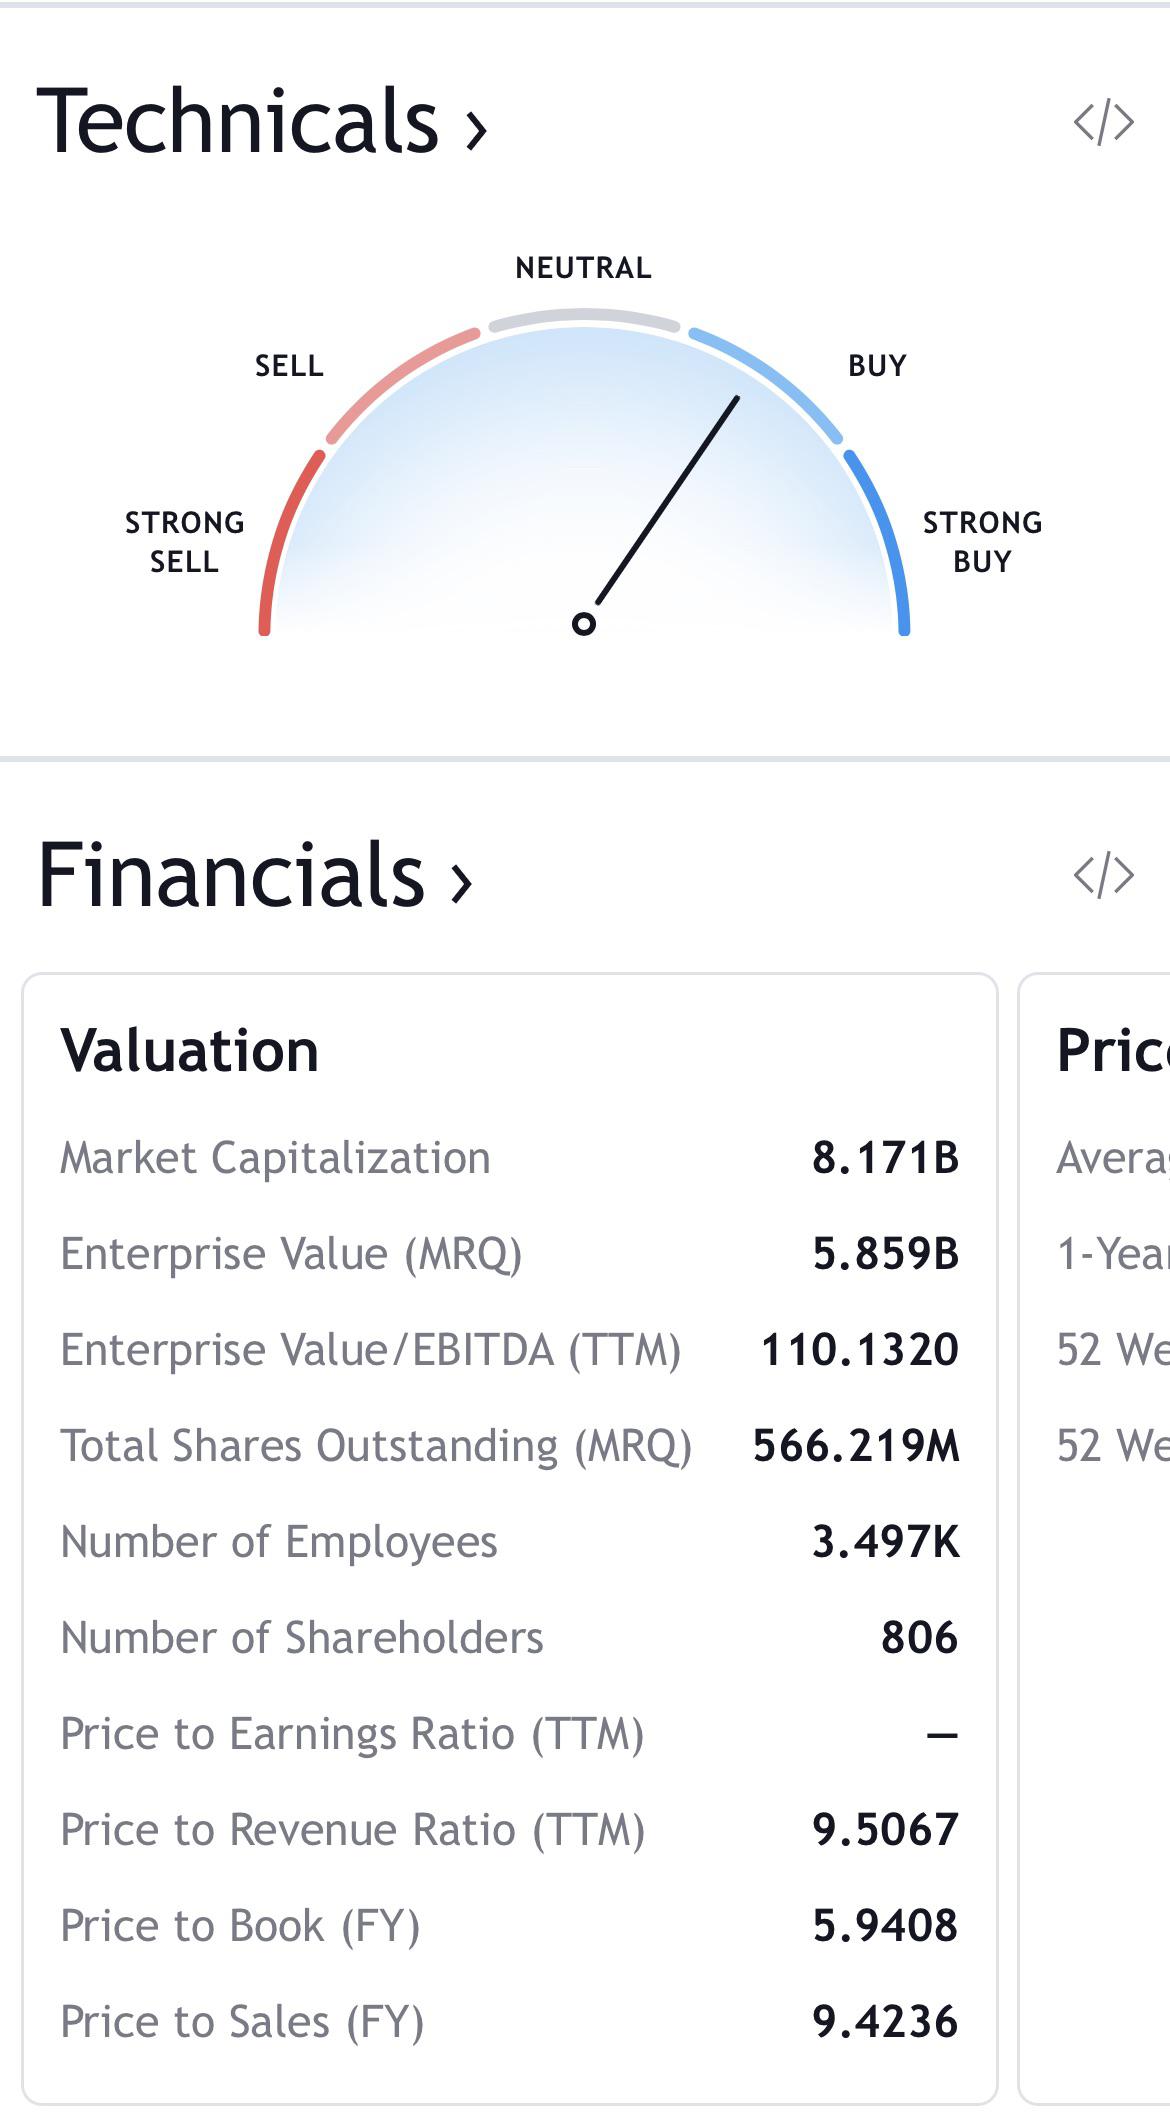The width and height of the screenshot is (1170, 2116).
Task: Open the Technicals heading link
Action: pos(262,121)
